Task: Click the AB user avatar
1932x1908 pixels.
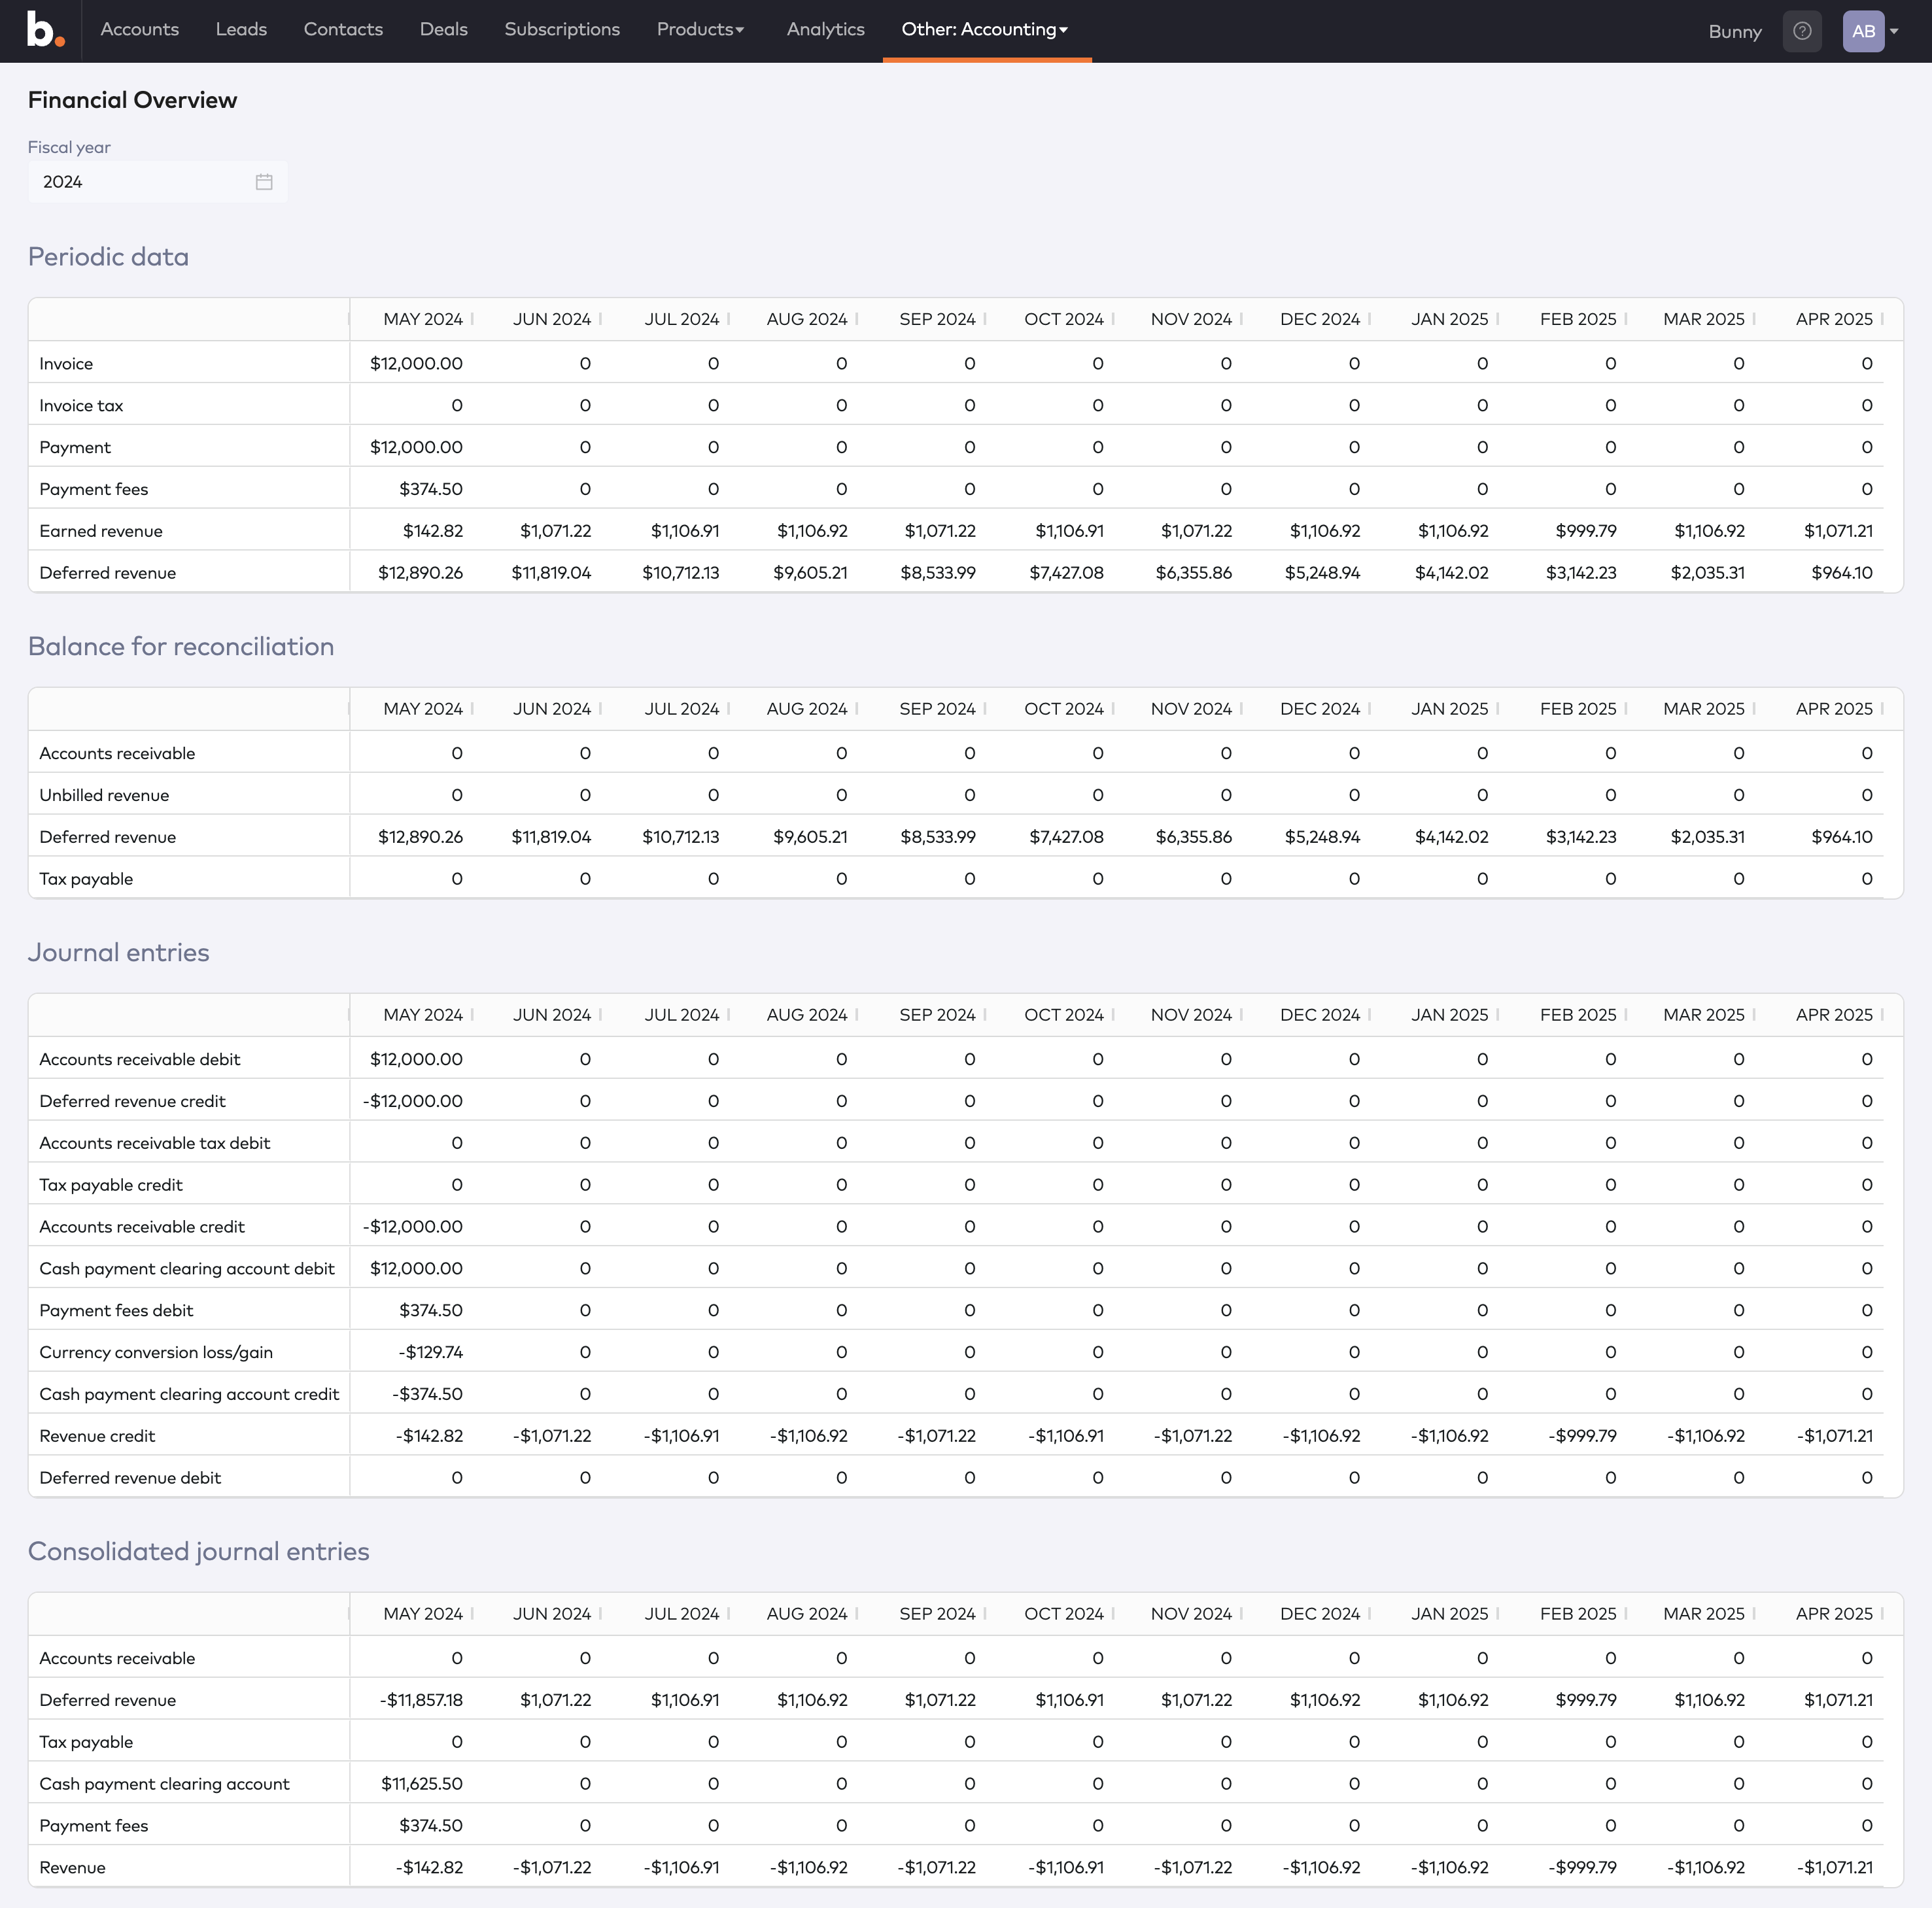Action: [1863, 31]
